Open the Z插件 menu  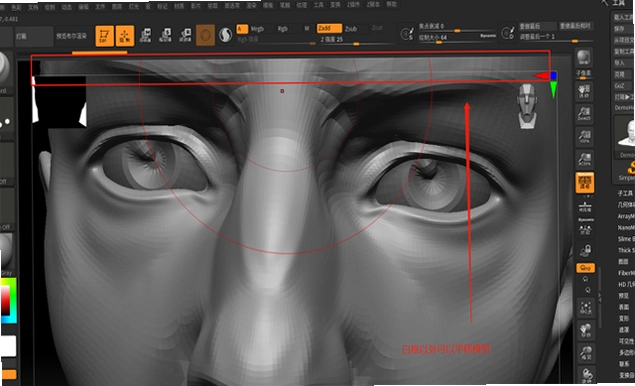(x=353, y=5)
